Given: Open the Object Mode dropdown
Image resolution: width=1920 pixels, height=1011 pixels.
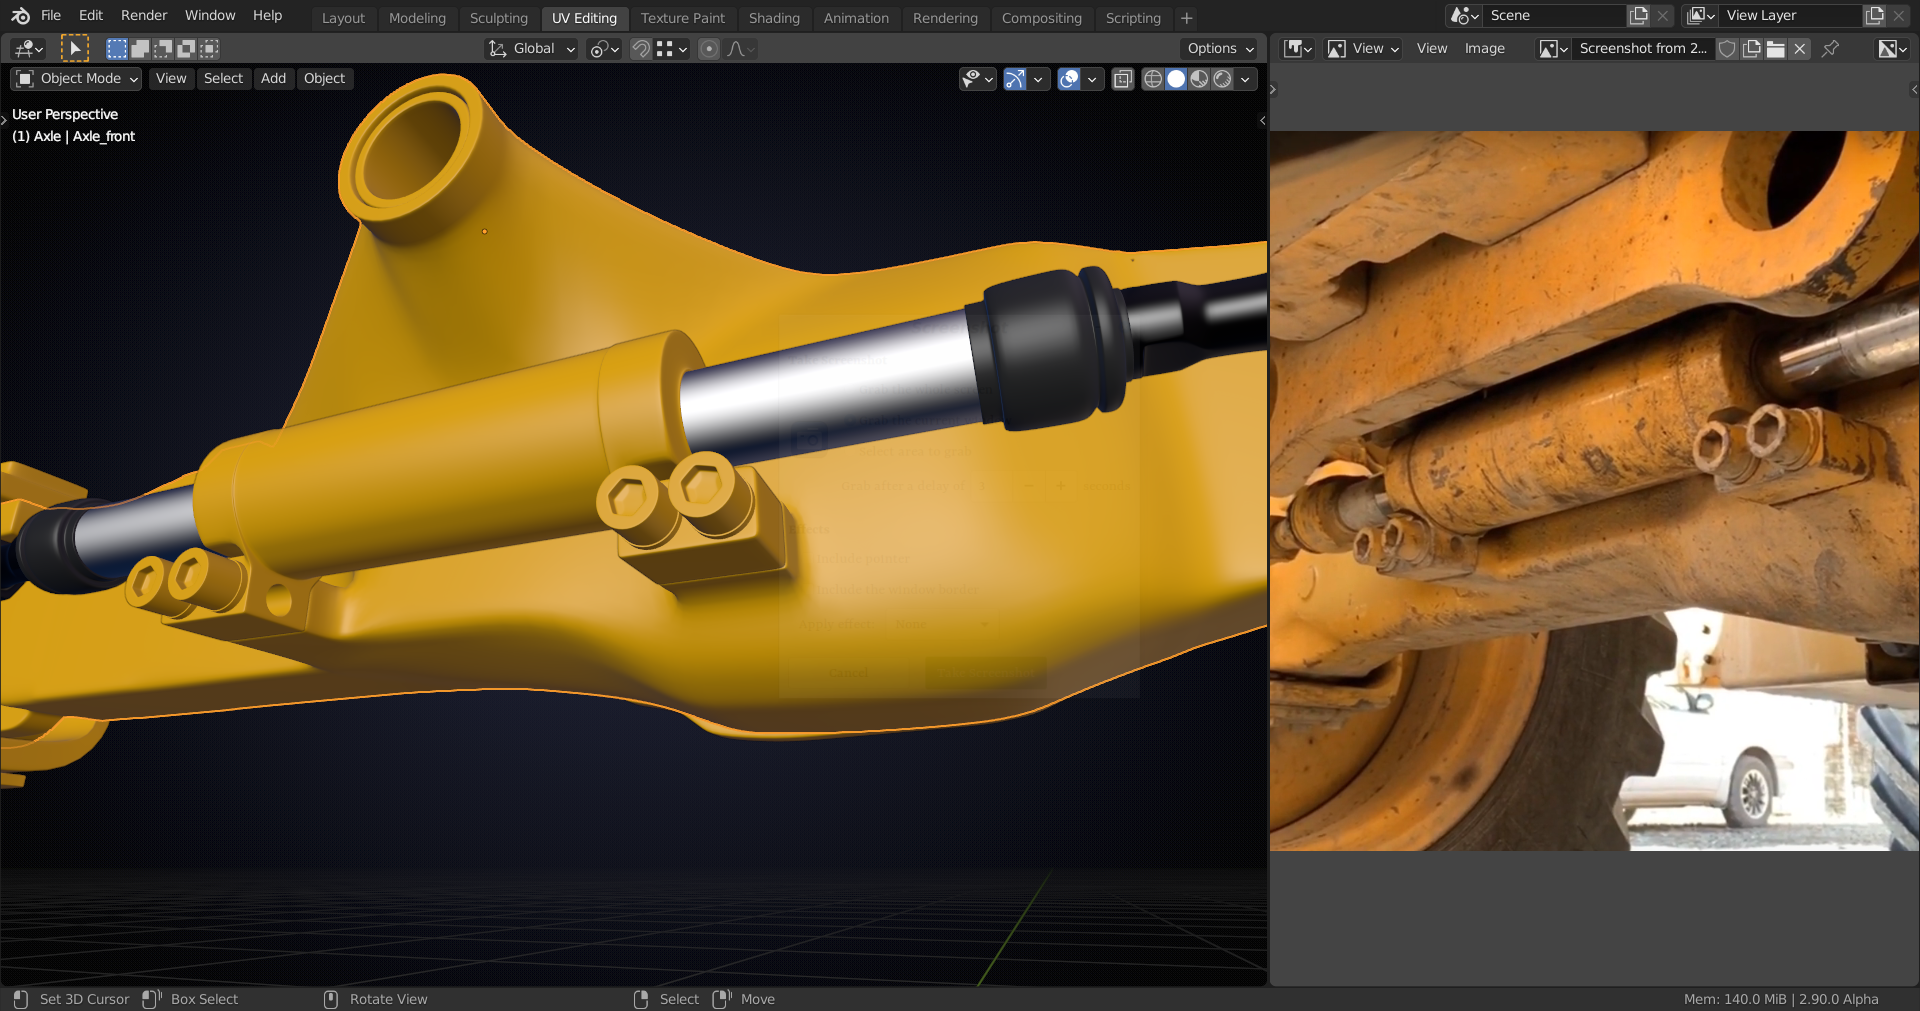Looking at the screenshot, I should pyautogui.click(x=77, y=79).
